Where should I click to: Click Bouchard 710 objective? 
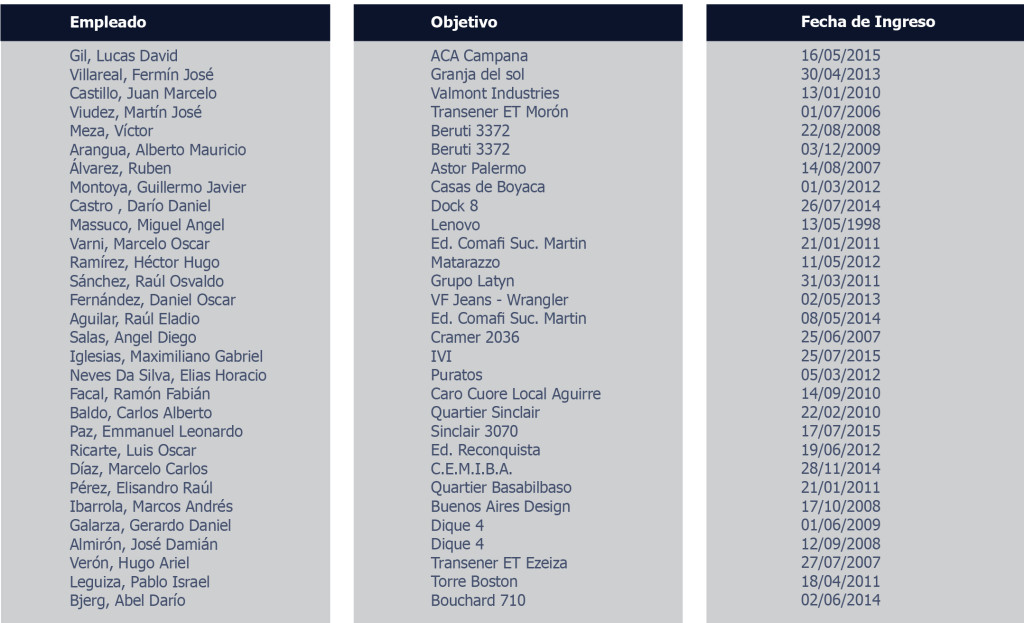coord(477,601)
